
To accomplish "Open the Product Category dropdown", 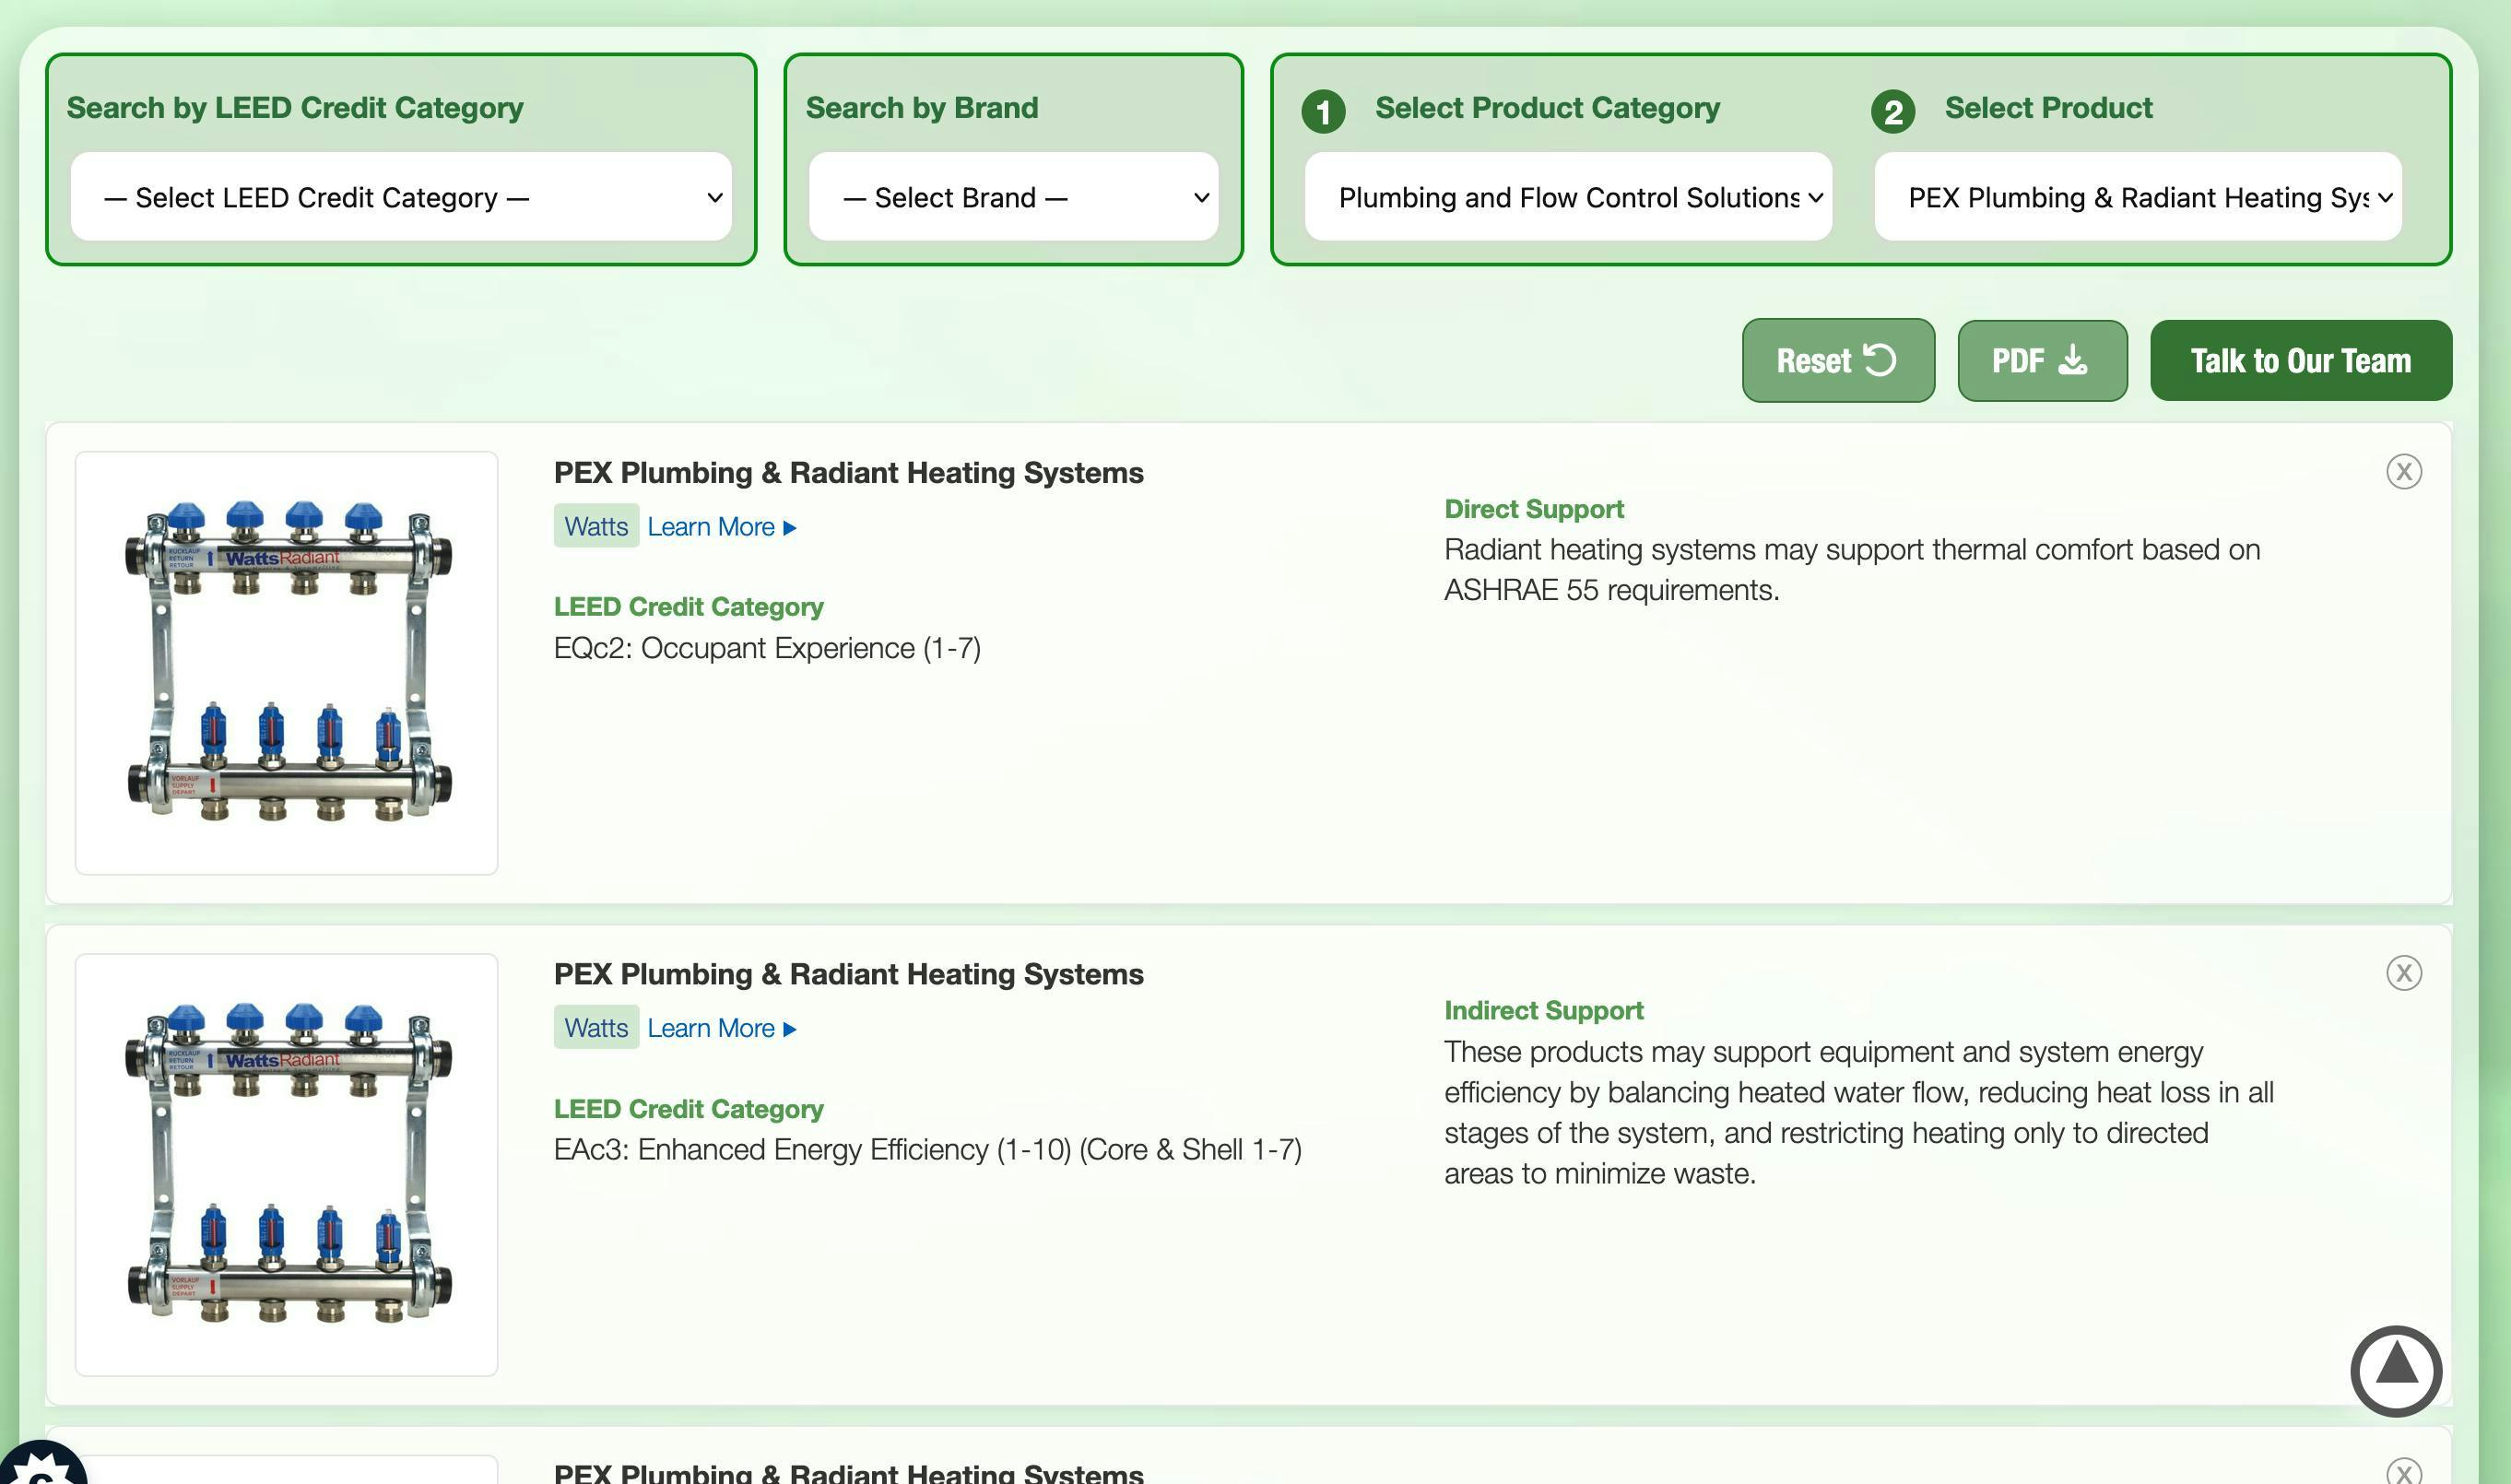I will [1568, 197].
